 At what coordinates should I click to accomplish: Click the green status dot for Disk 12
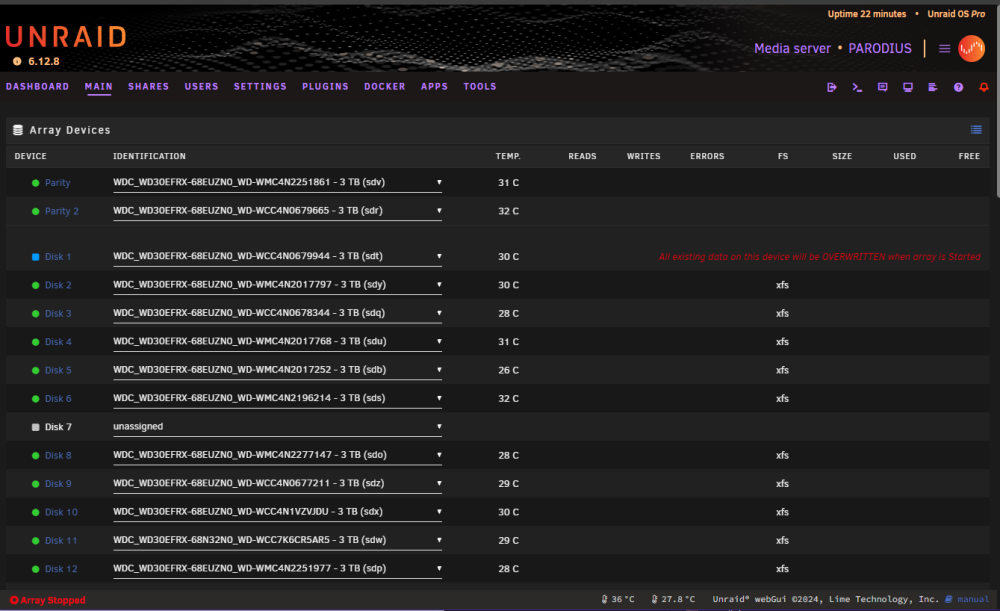pyautogui.click(x=36, y=569)
